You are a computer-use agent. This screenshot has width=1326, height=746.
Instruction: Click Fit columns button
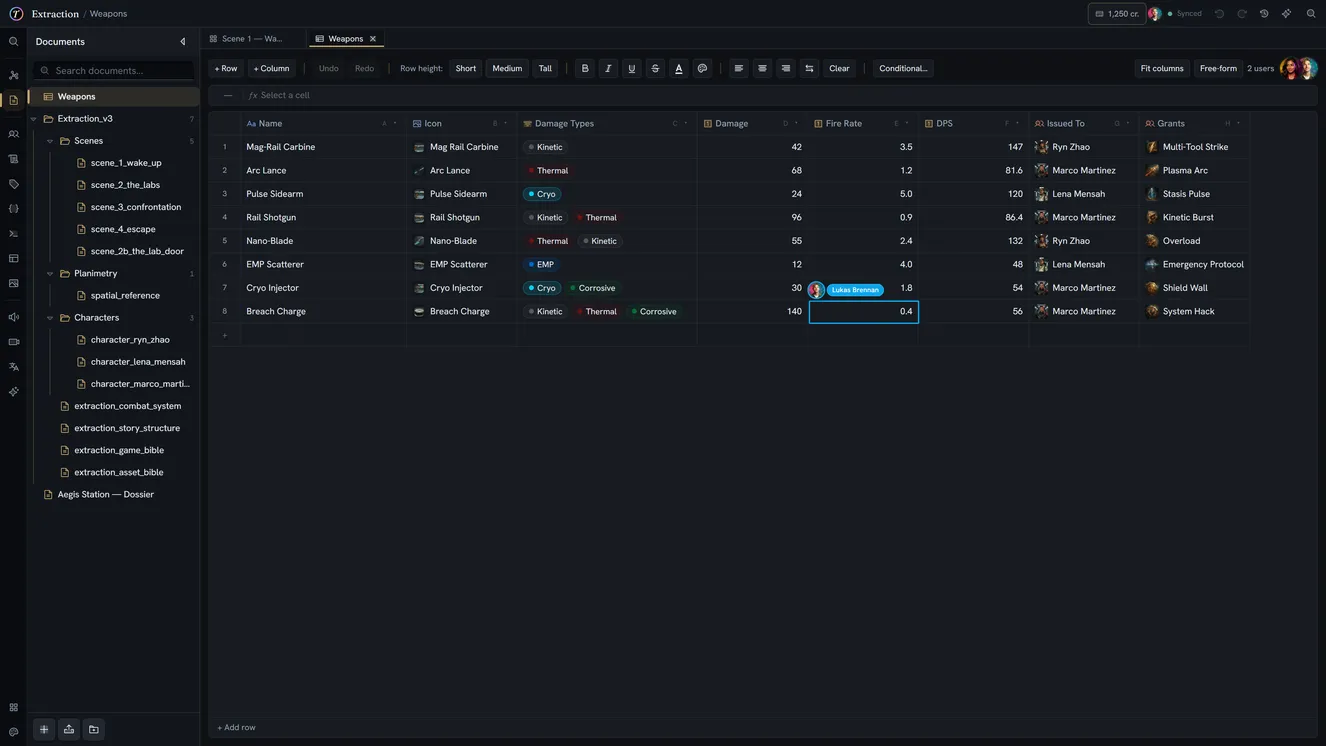click(1162, 69)
